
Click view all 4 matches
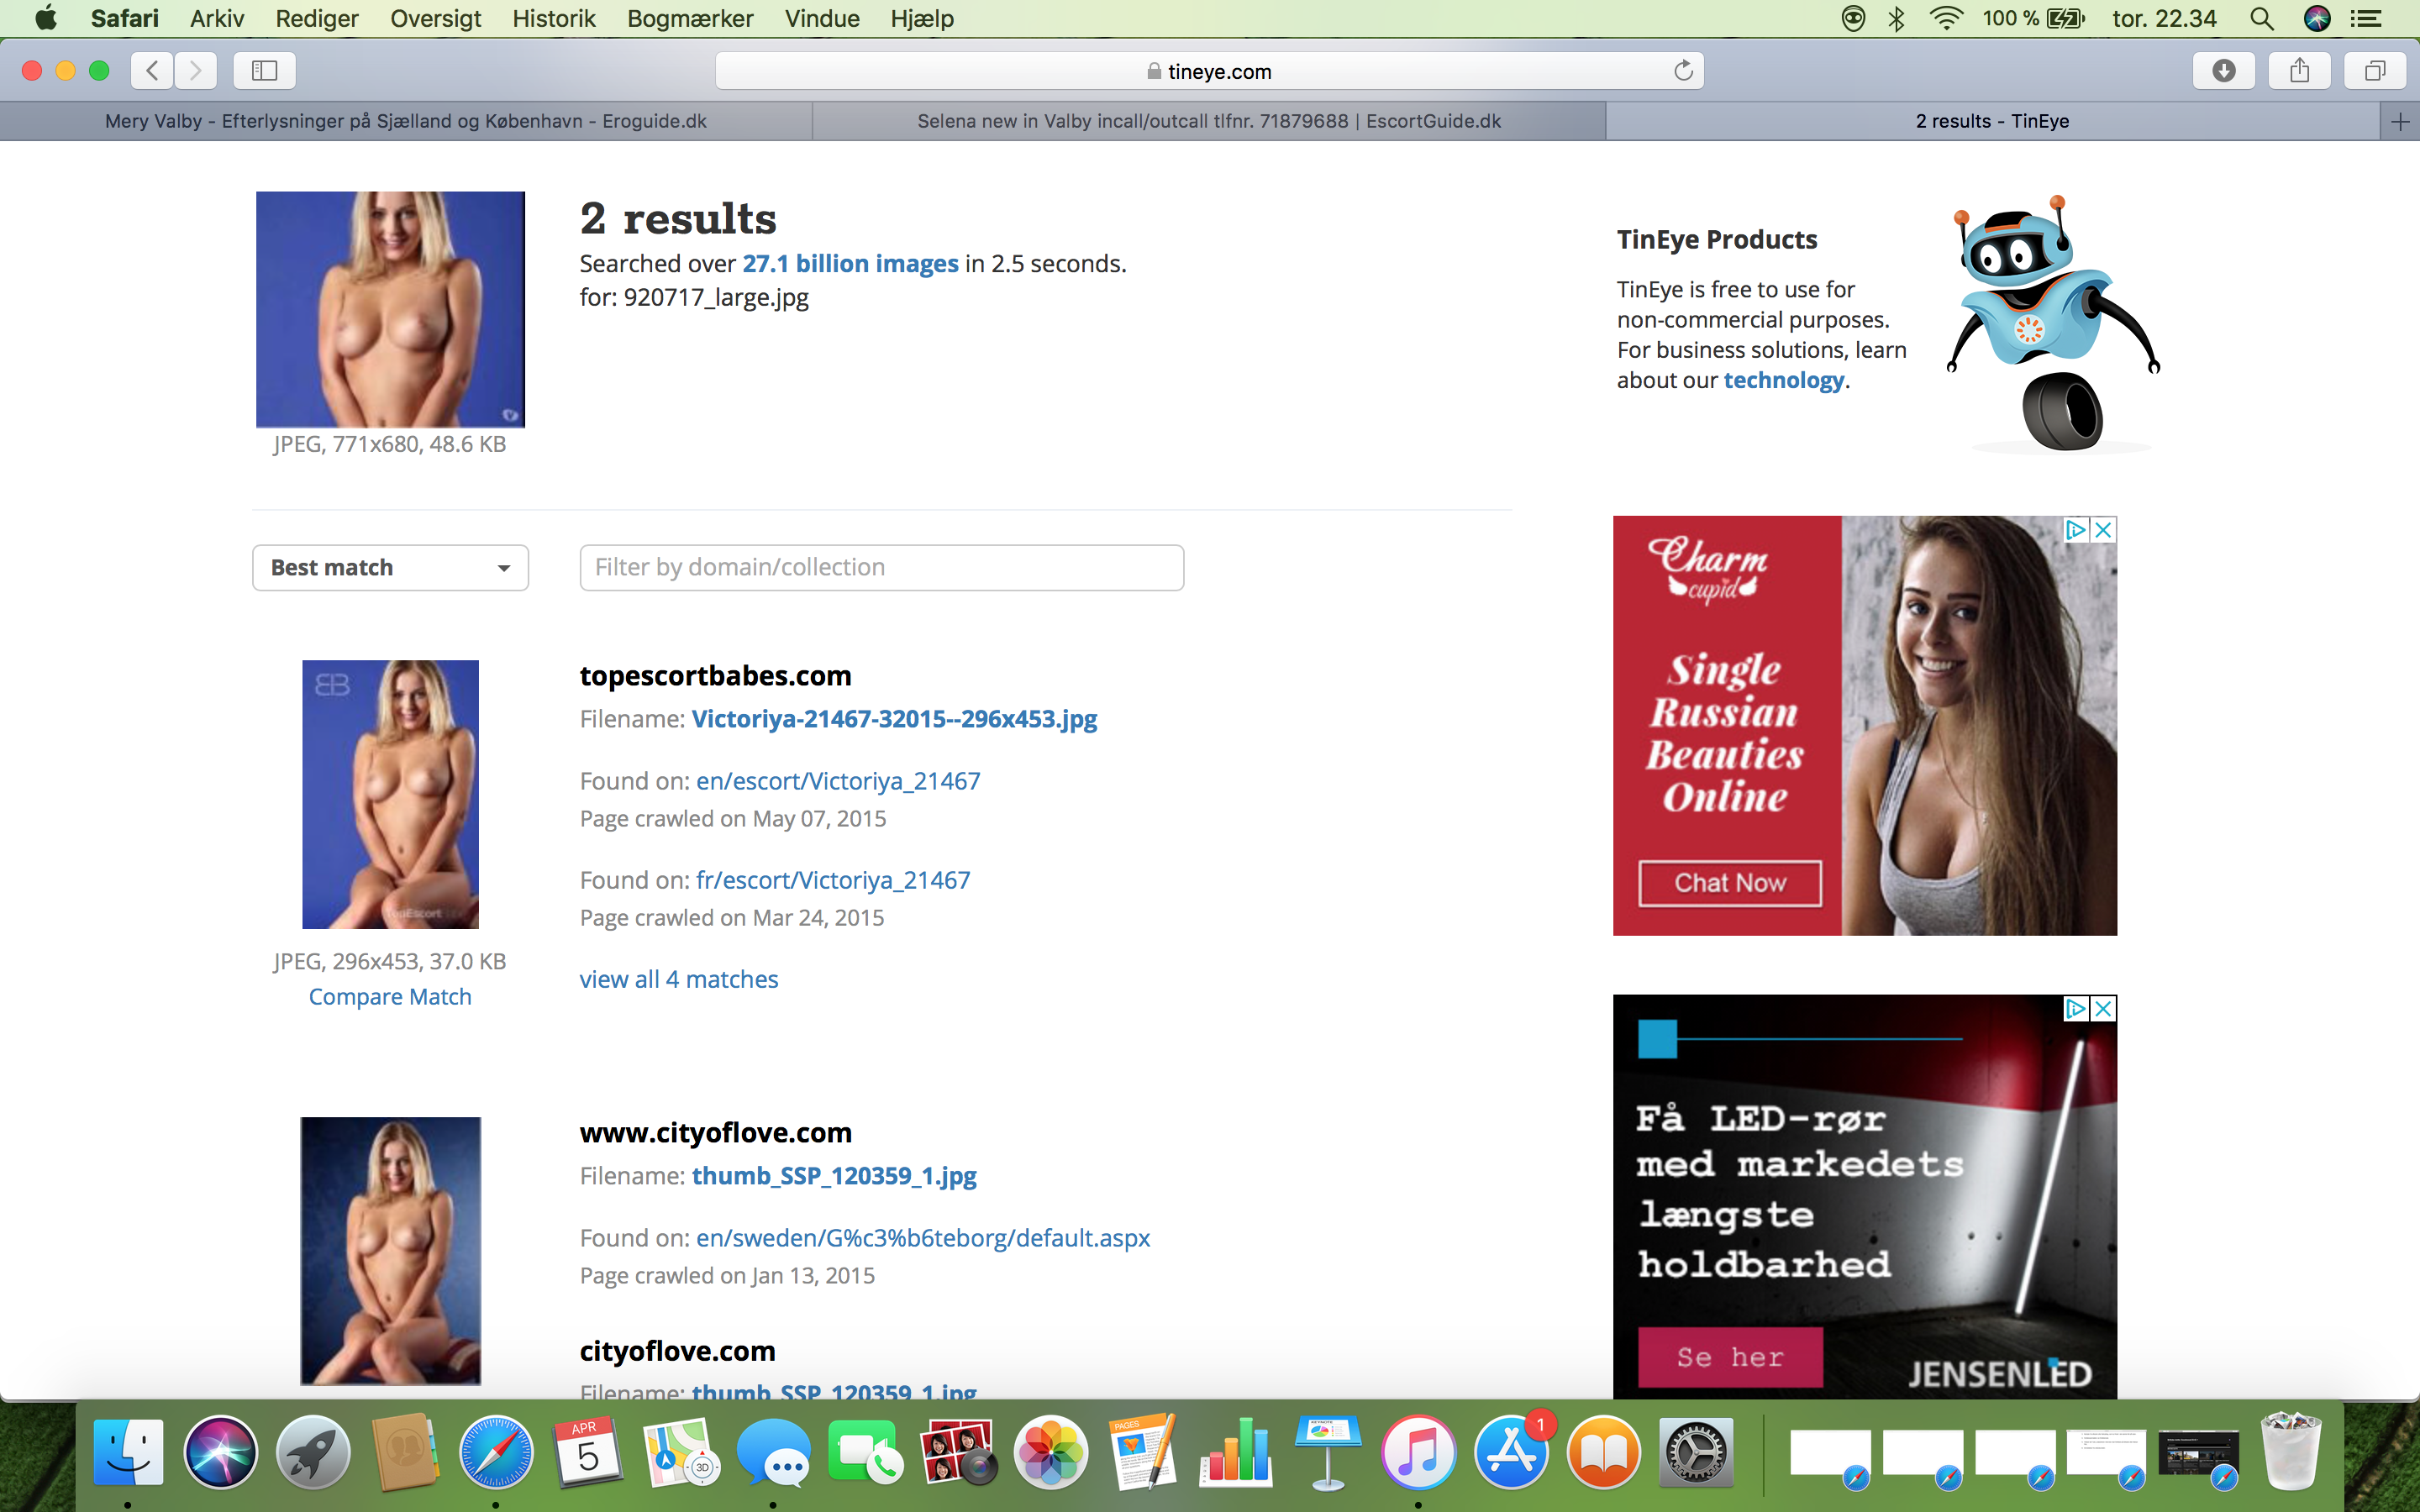(679, 979)
